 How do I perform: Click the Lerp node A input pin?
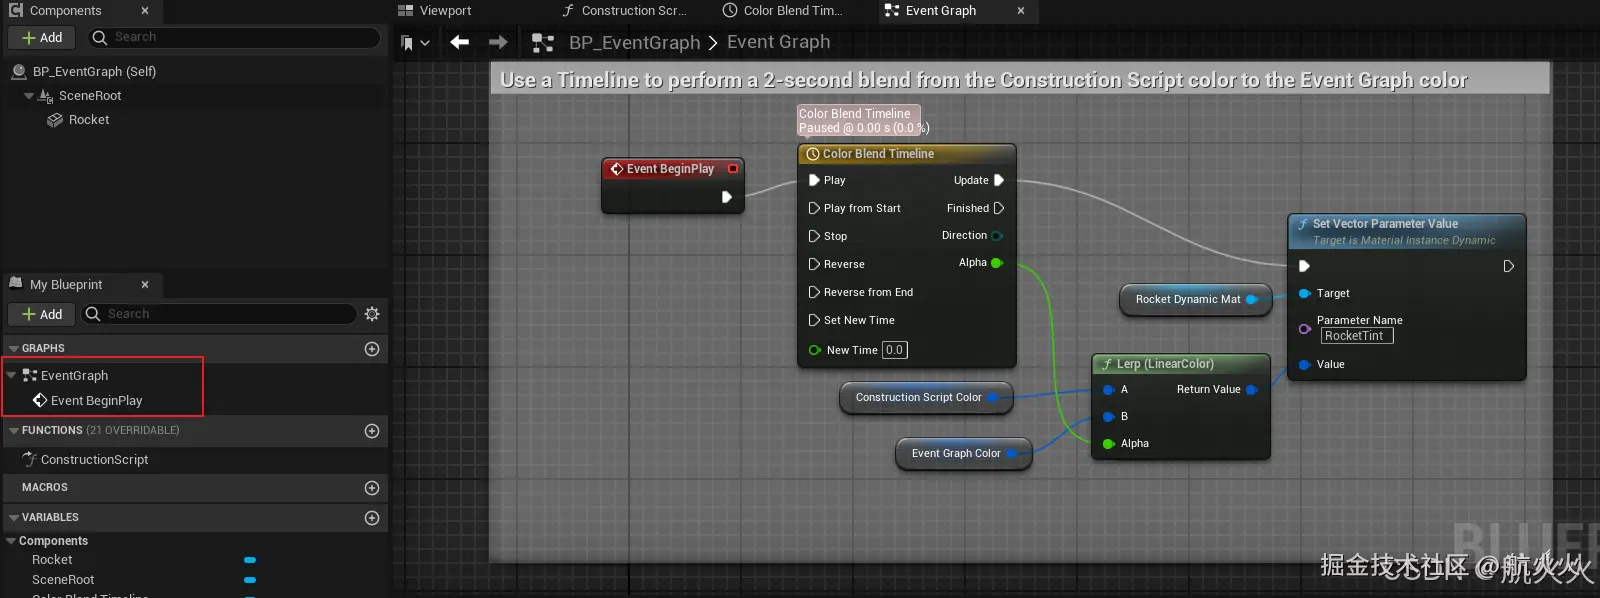[x=1109, y=390]
